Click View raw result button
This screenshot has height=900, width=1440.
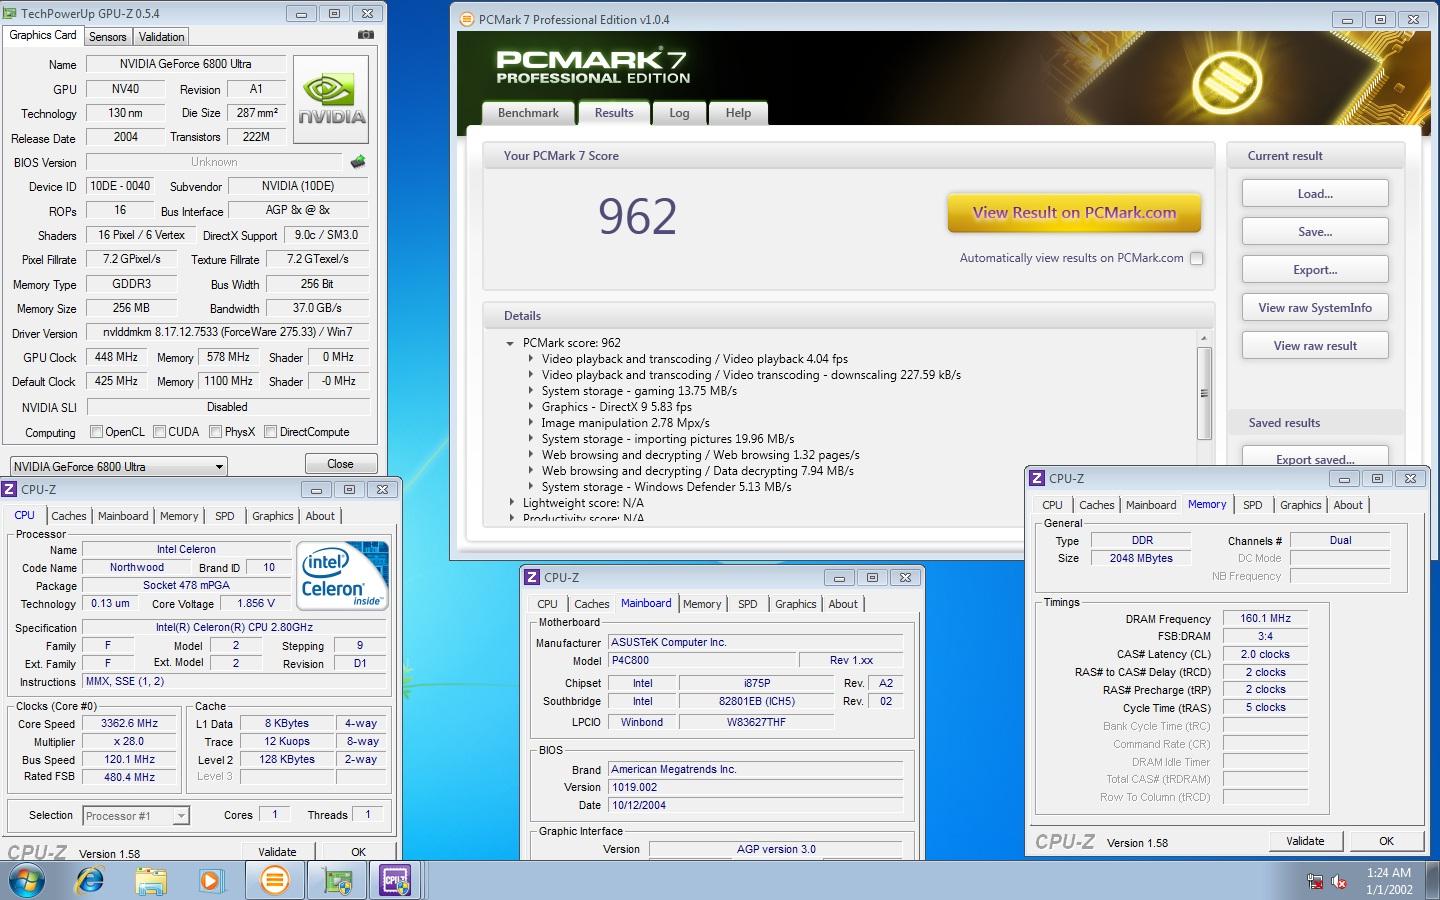pos(1315,346)
